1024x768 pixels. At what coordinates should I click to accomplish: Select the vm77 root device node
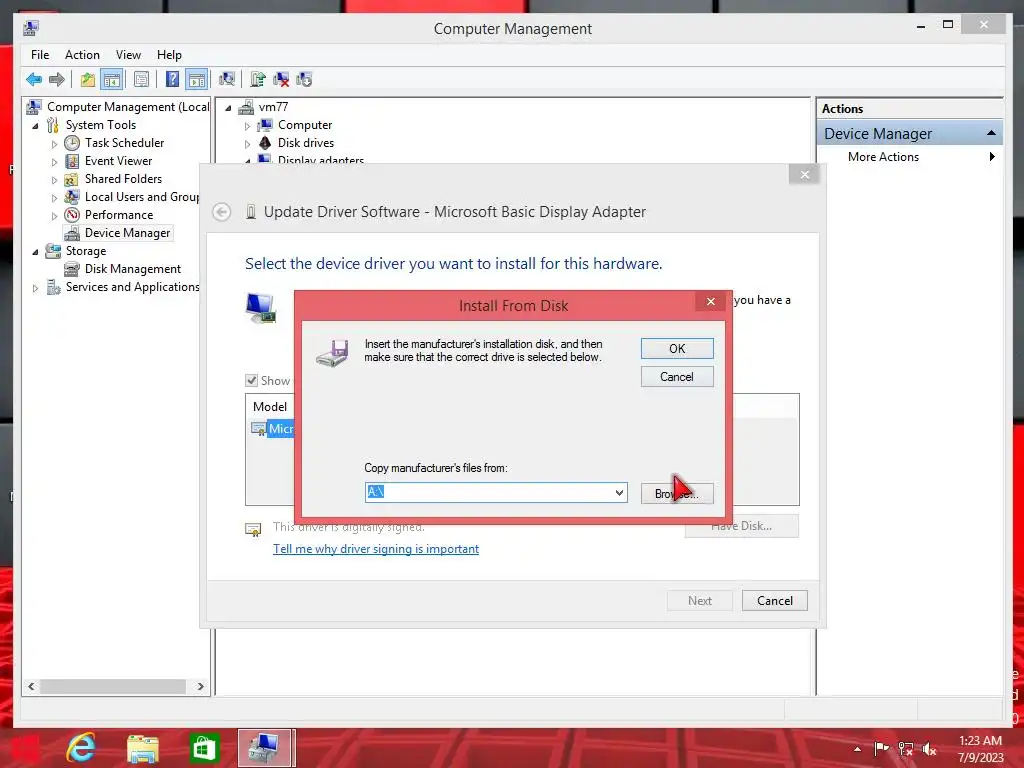pos(273,107)
